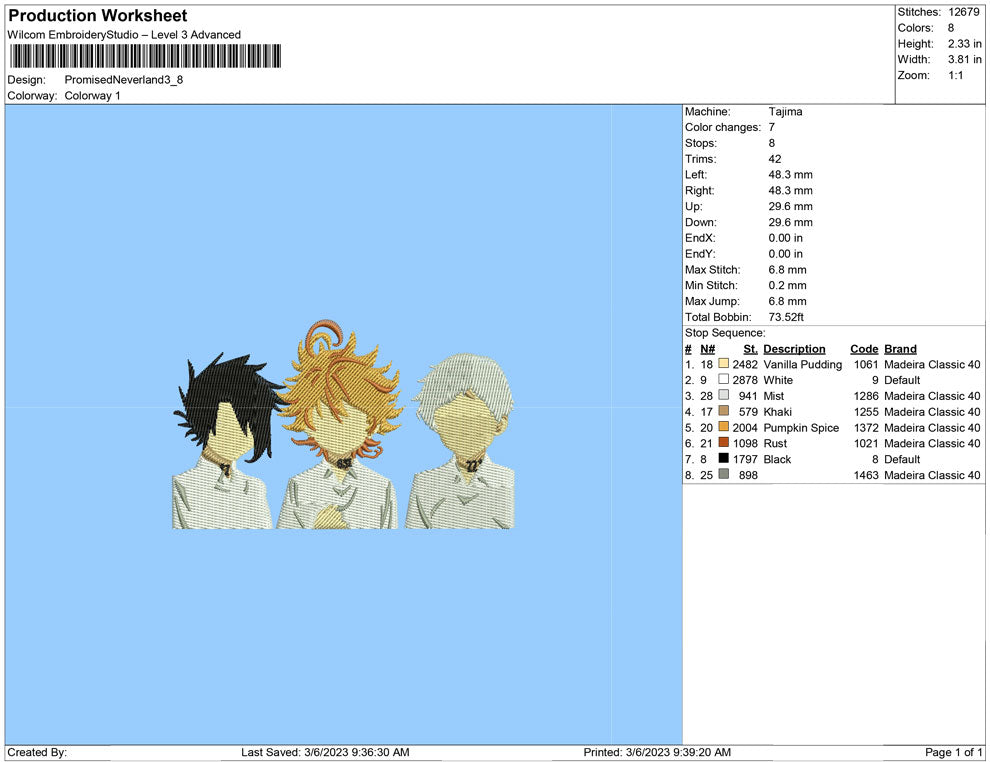Click the Vanilla Pudding thread color swatch

click(x=724, y=364)
